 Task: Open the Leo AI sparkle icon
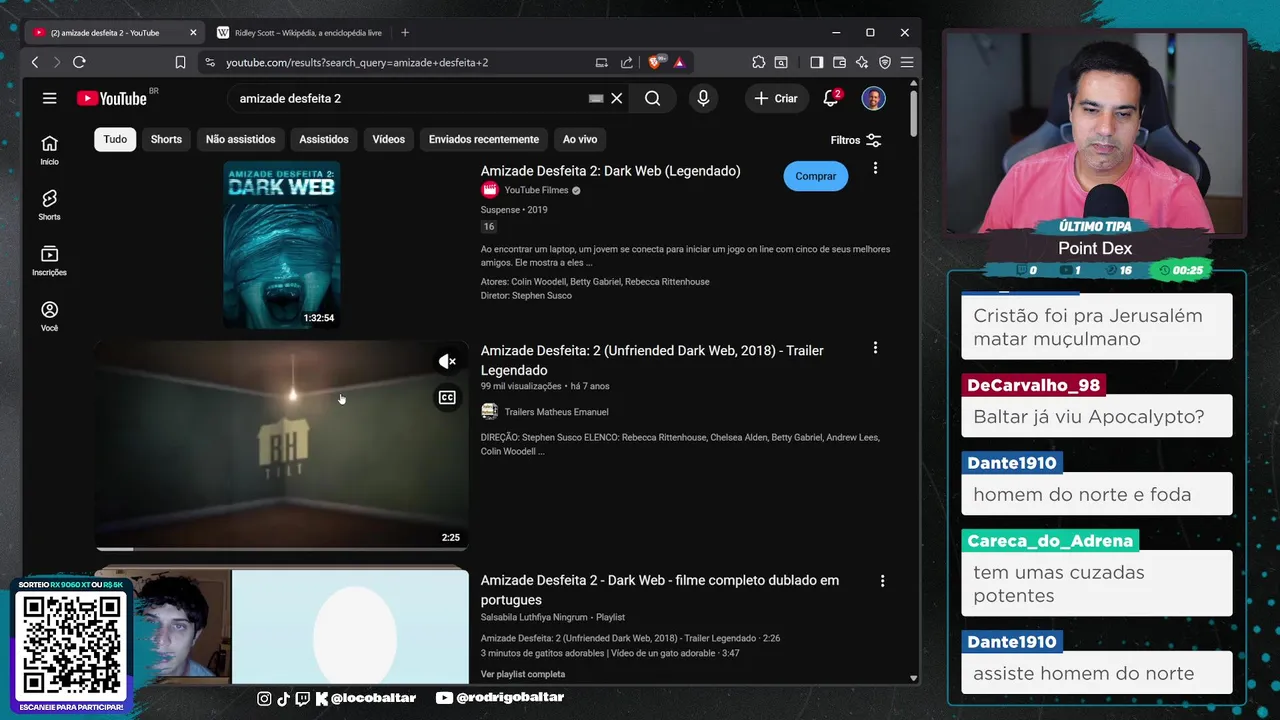[x=862, y=62]
